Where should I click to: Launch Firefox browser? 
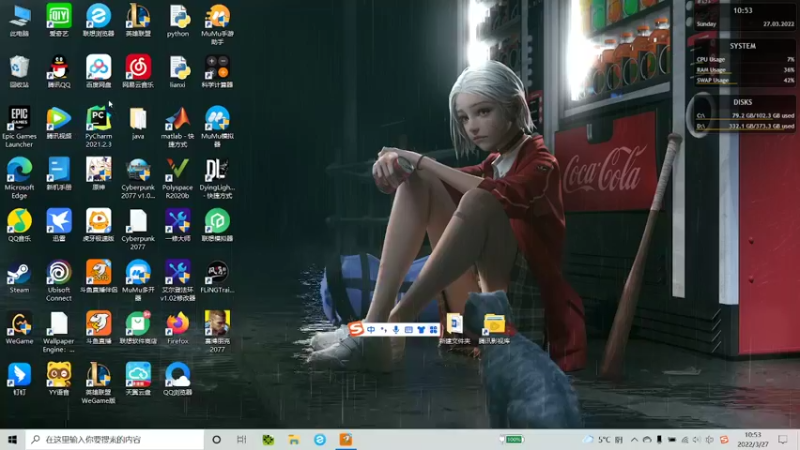[x=178, y=328]
